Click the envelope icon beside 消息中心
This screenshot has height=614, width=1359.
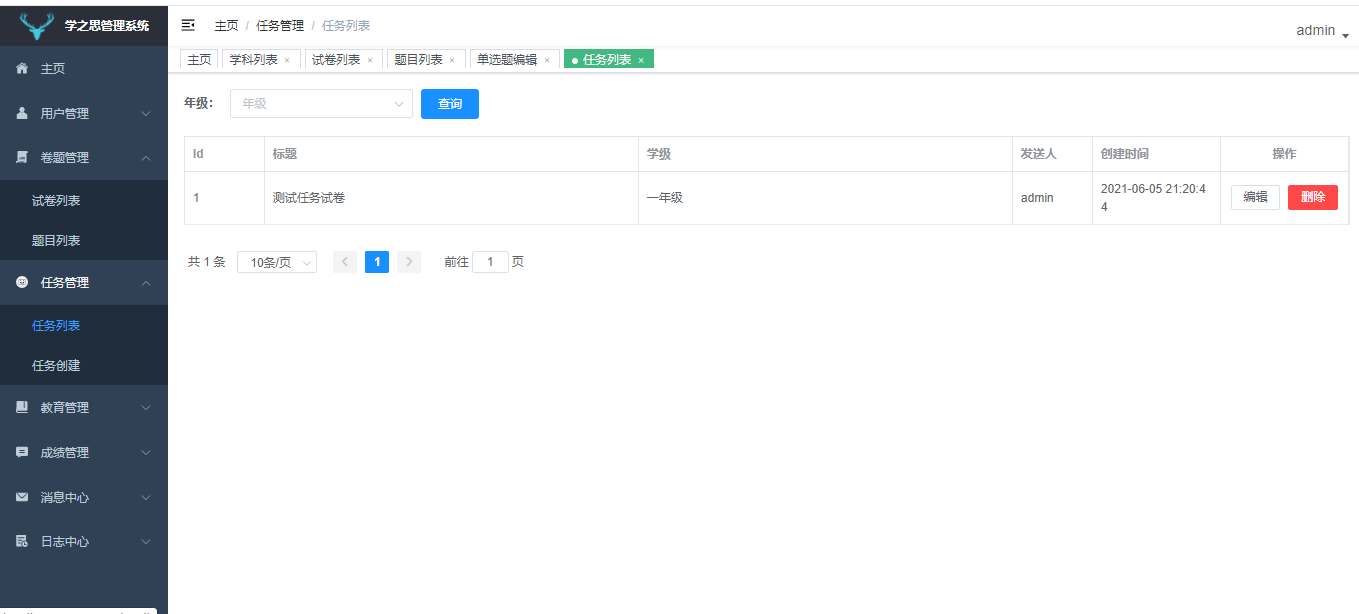coord(22,497)
